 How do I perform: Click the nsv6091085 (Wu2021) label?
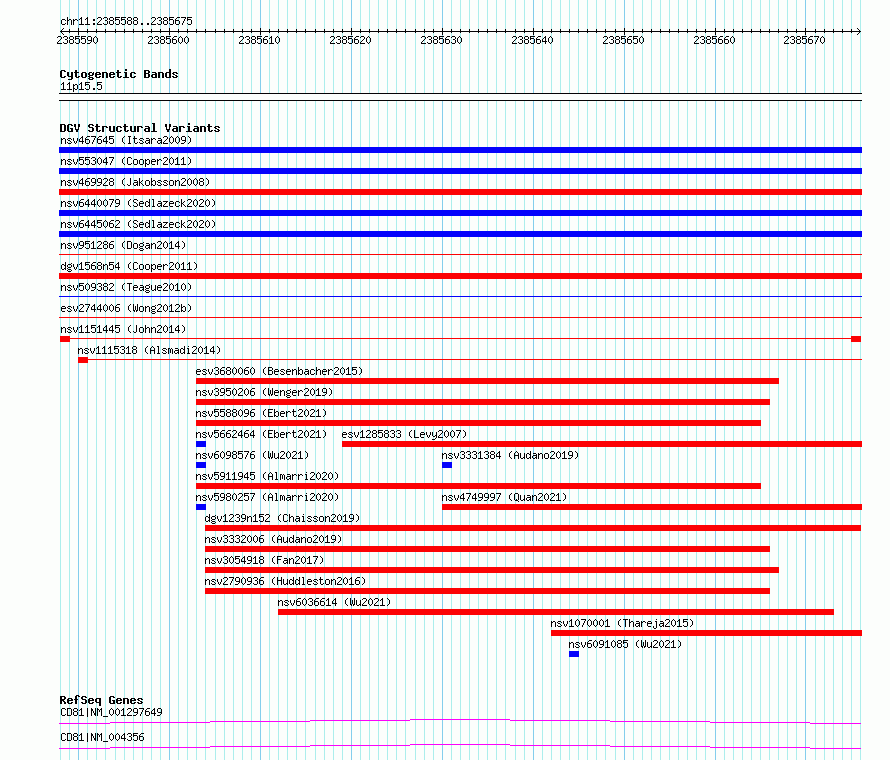pyautogui.click(x=625, y=644)
